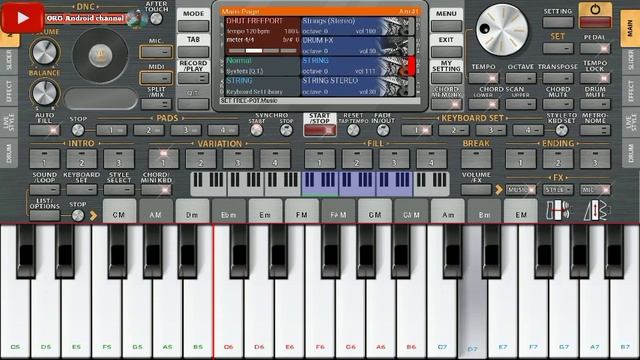Toggle FX MUSIC button
Image resolution: width=640 pixels, height=360 pixels.
tap(521, 190)
